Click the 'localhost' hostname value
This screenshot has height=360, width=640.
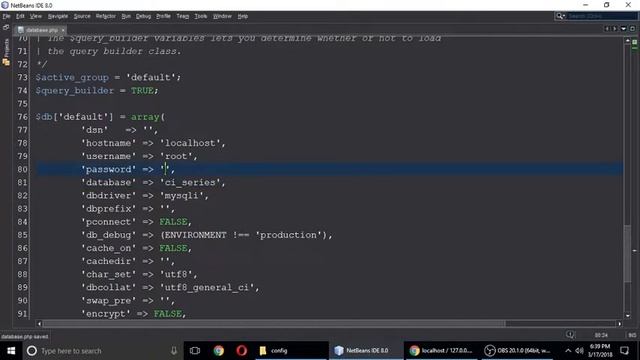click(x=190, y=143)
